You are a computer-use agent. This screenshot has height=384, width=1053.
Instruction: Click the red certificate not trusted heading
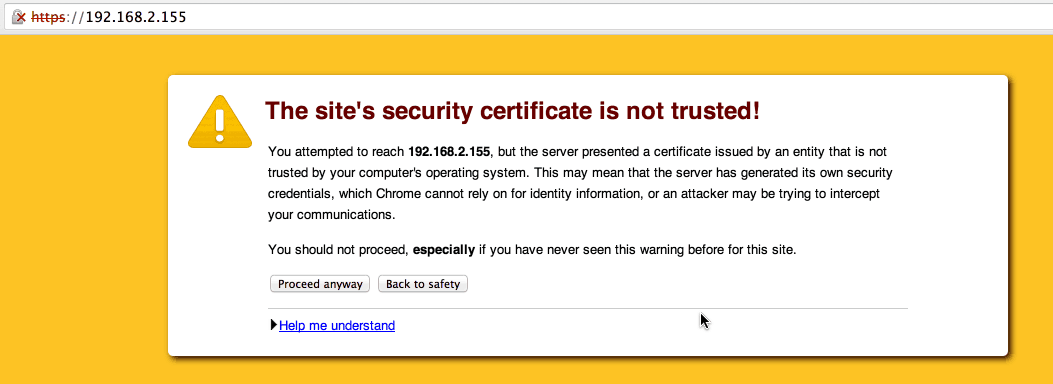click(x=513, y=110)
